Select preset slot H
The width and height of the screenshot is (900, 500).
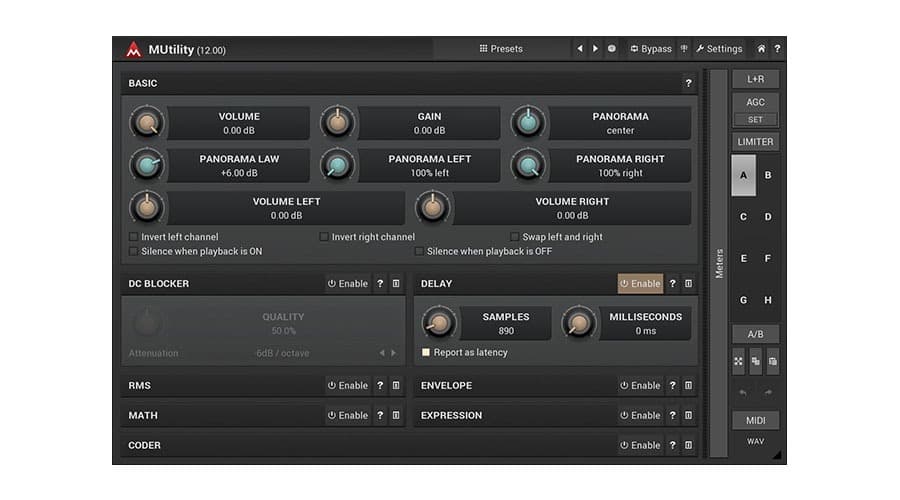pyautogui.click(x=768, y=300)
